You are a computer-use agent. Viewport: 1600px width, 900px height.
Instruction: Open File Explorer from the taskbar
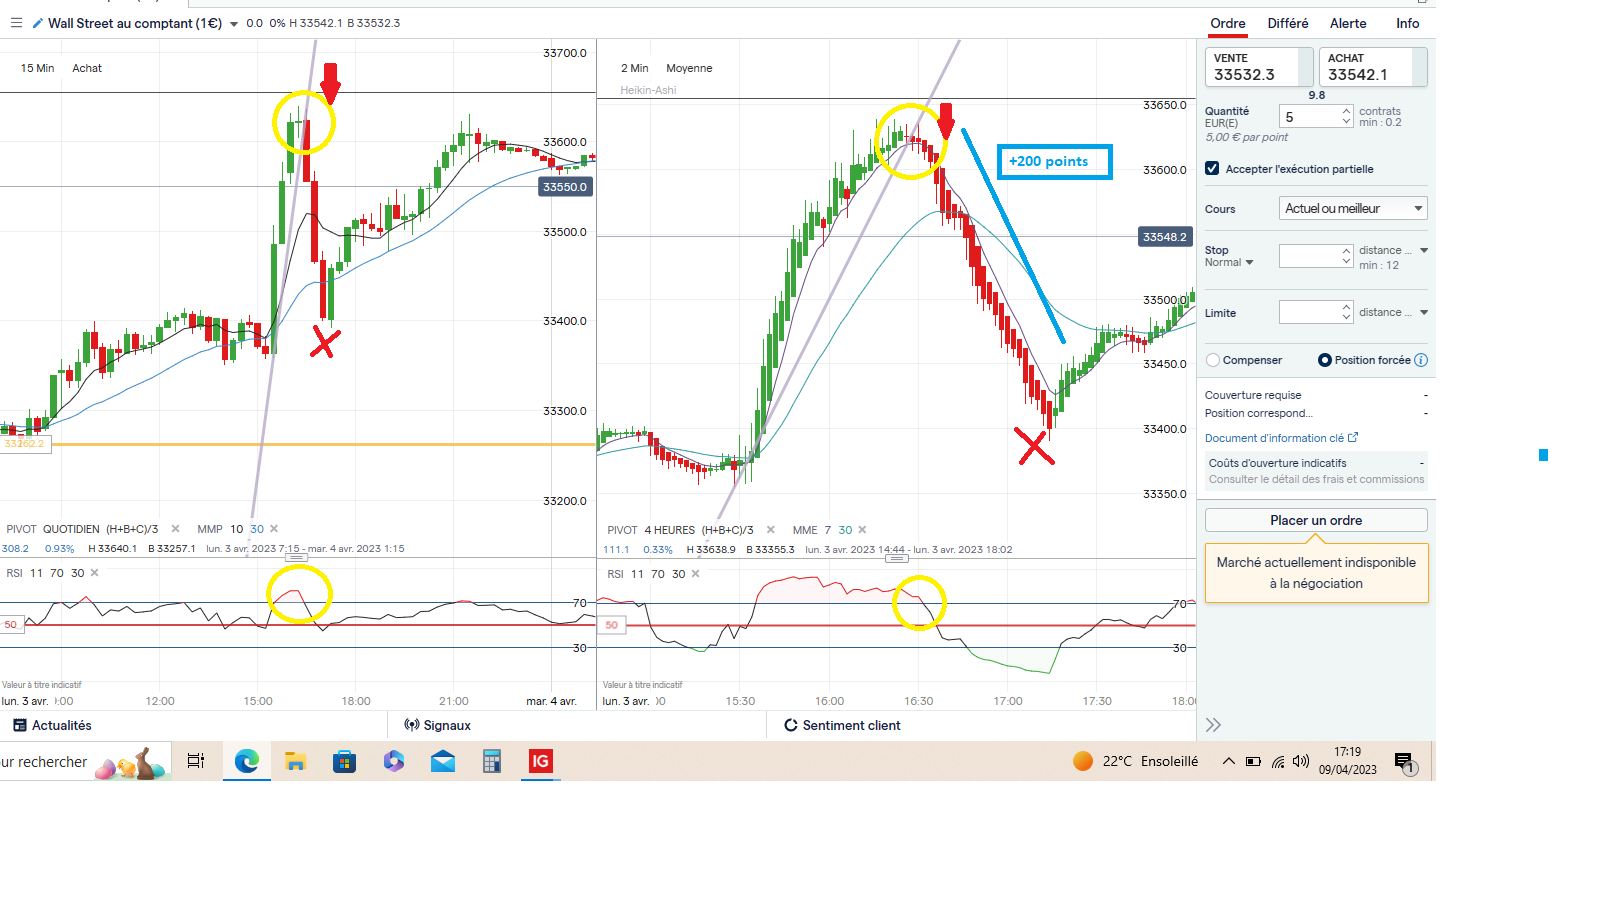[x=295, y=761]
